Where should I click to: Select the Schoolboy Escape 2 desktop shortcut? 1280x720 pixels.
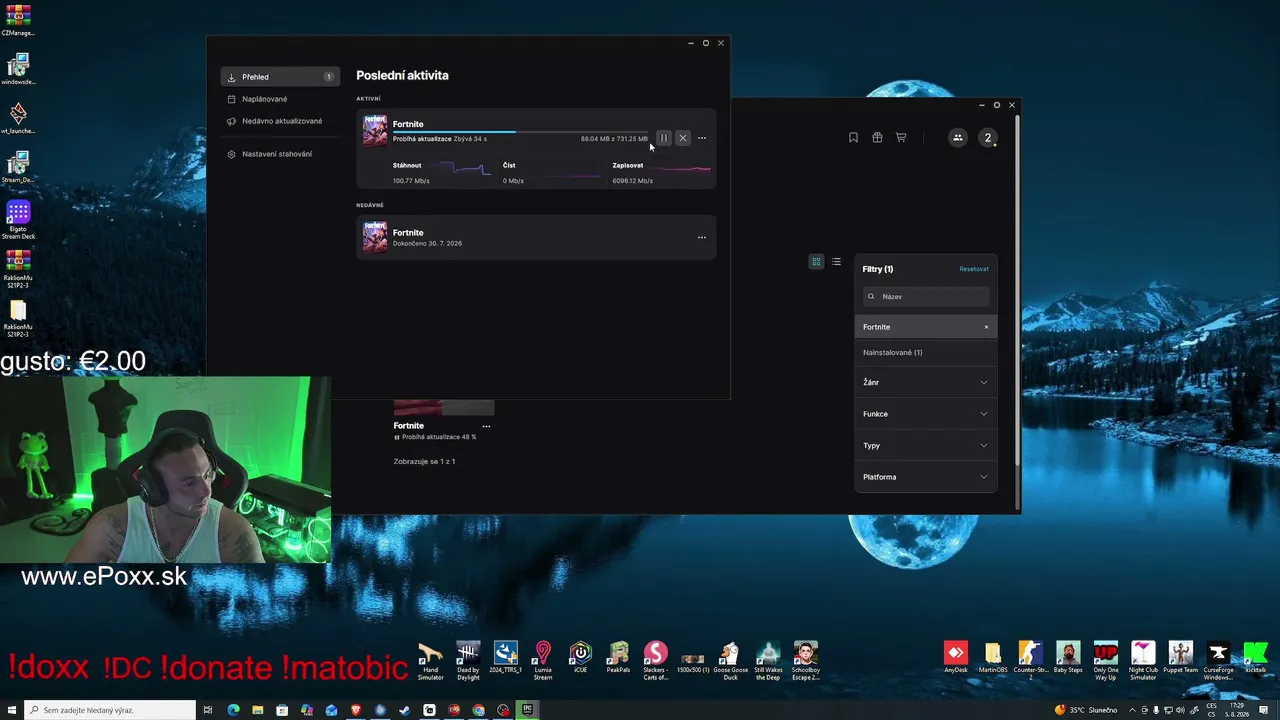click(x=806, y=661)
